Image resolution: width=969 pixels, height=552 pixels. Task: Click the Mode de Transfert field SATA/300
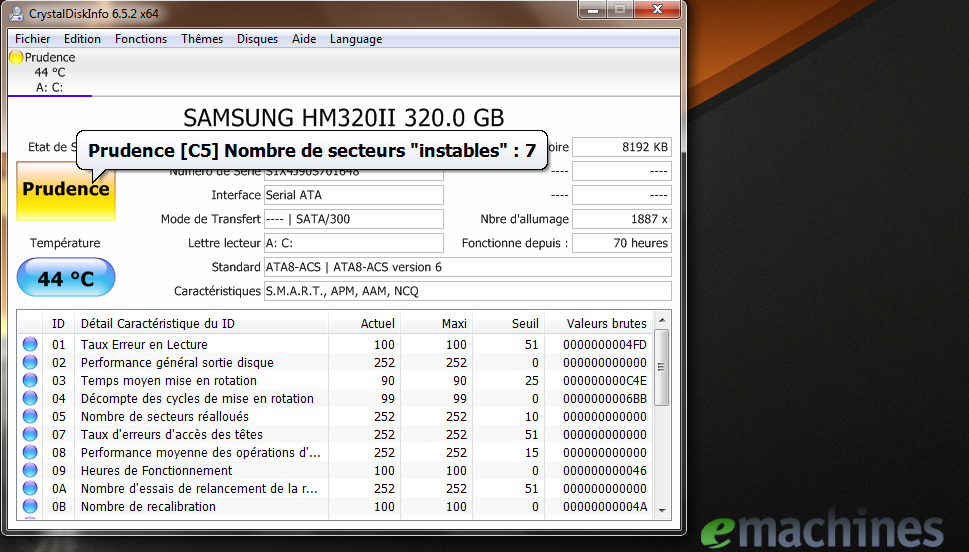coord(353,219)
